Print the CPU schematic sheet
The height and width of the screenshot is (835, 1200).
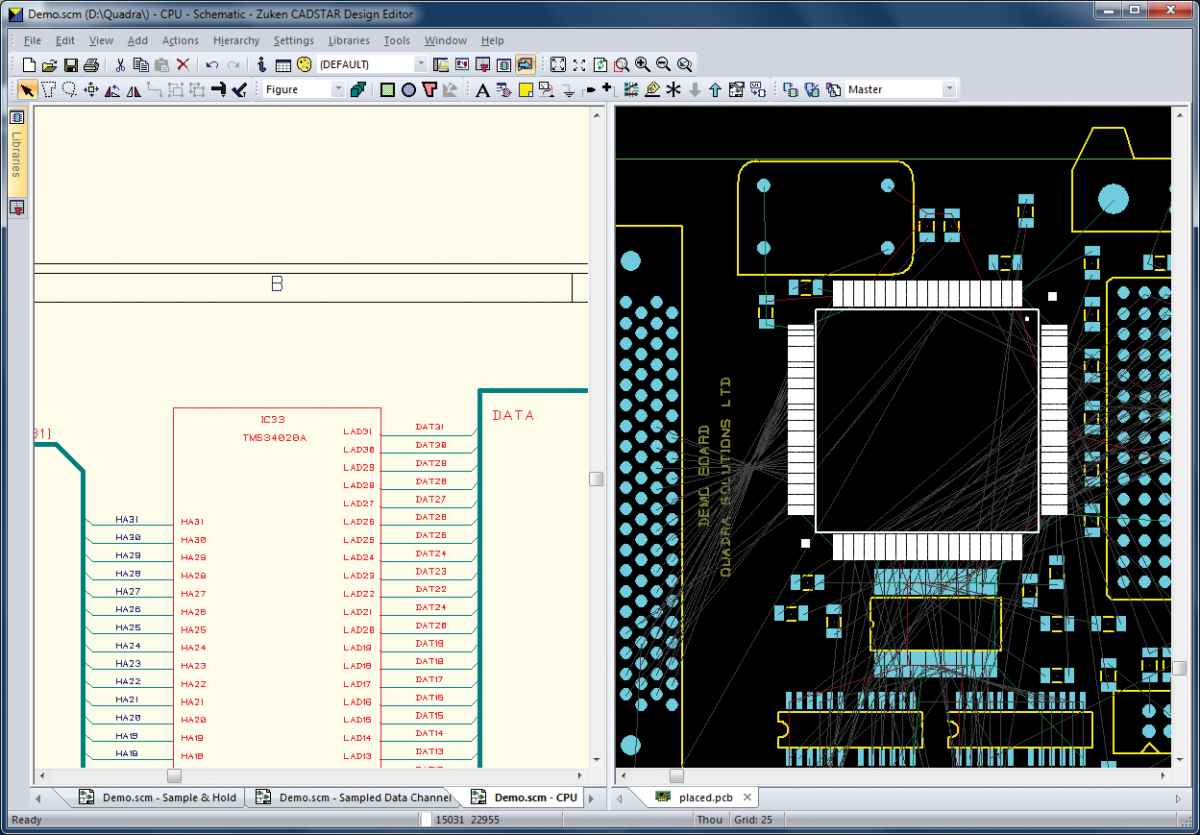click(x=89, y=64)
